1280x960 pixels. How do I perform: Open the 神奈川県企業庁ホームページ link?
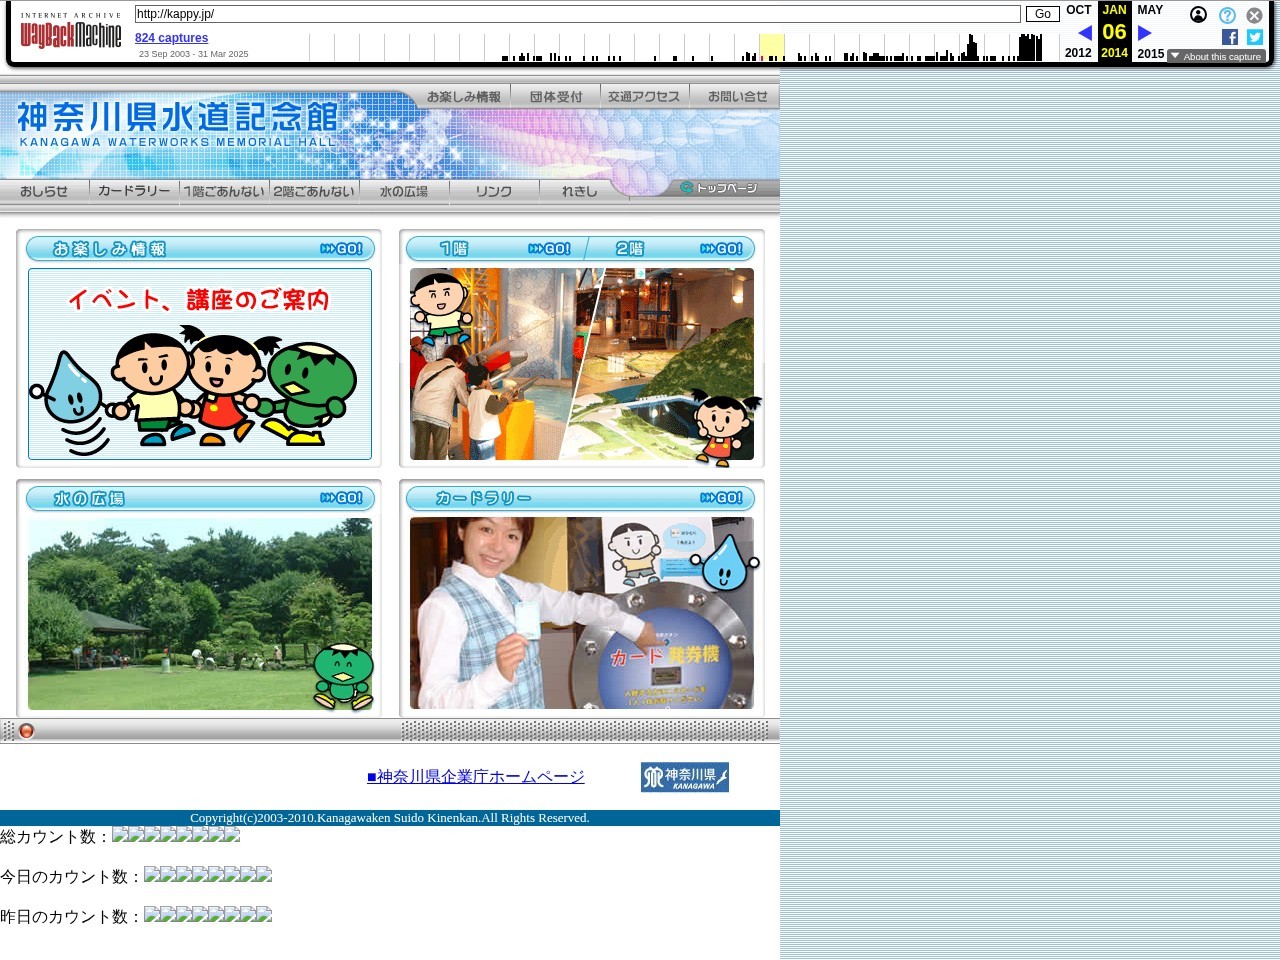pos(475,777)
